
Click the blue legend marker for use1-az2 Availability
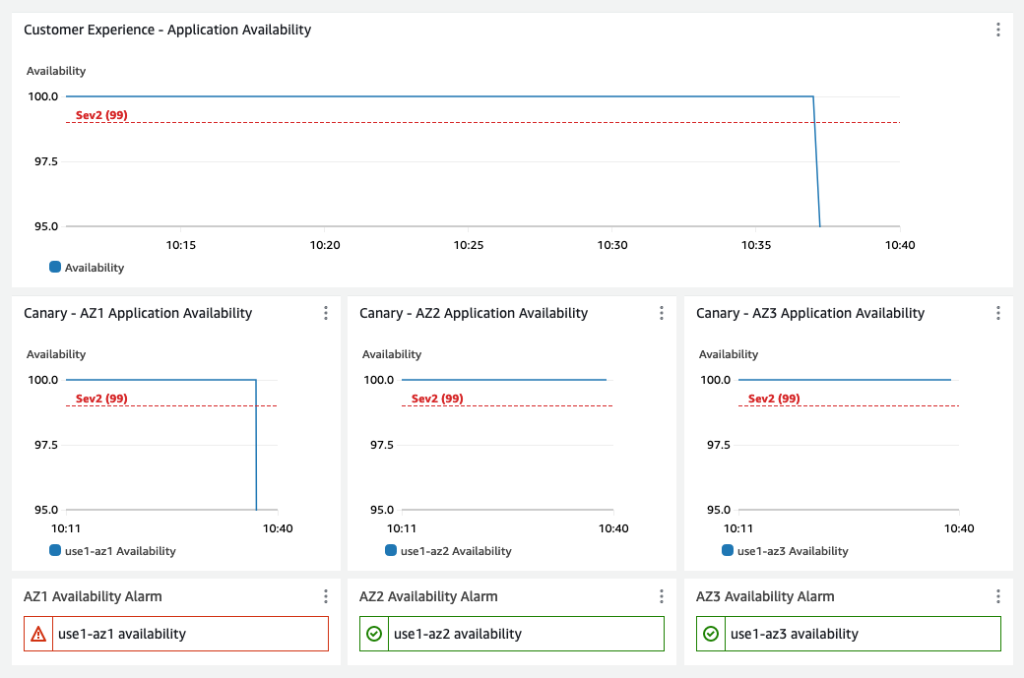pyautogui.click(x=393, y=551)
